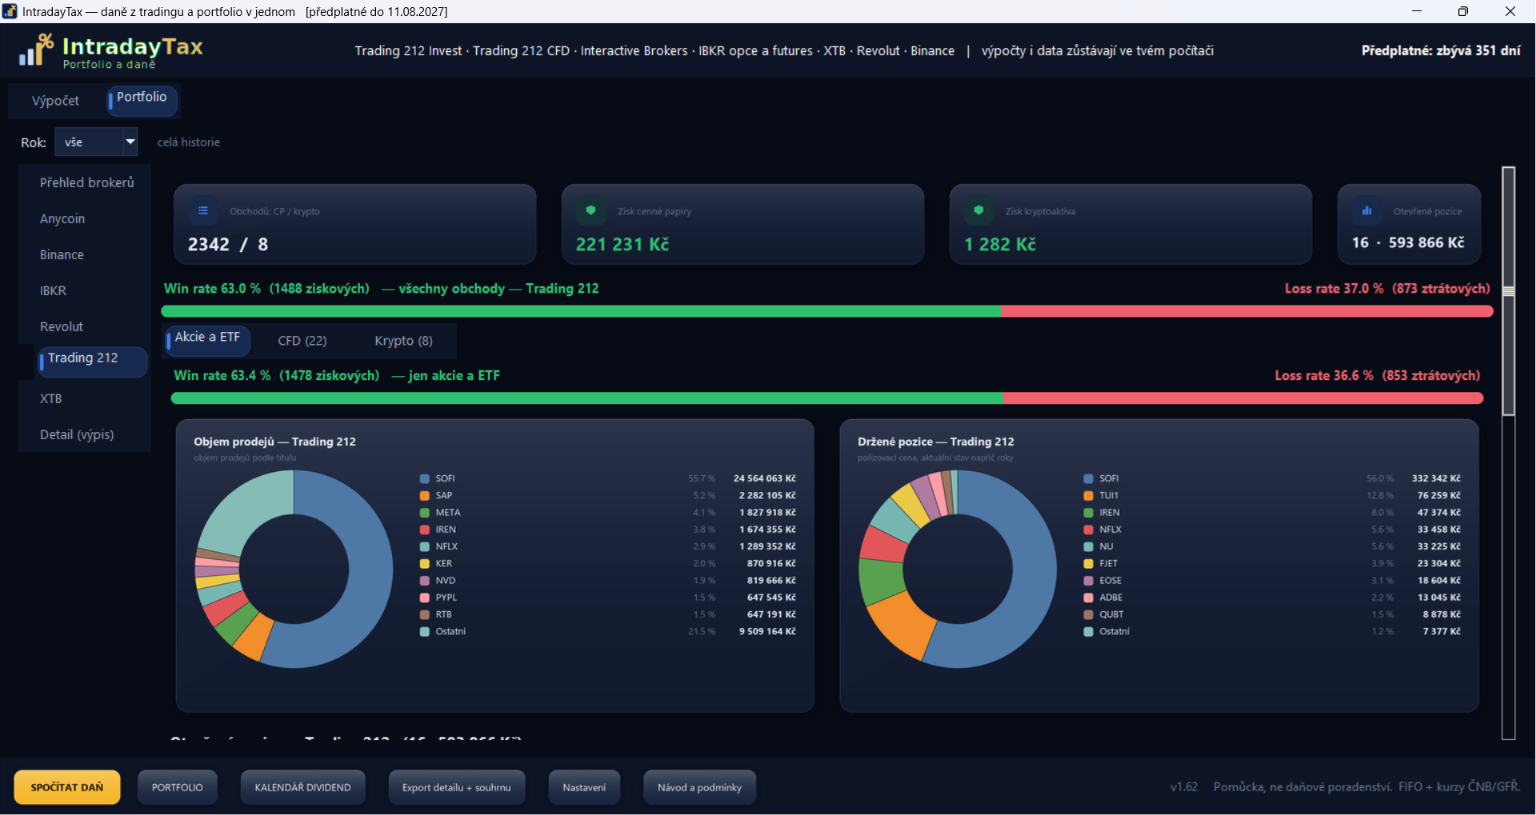1536x815 pixels.
Task: Open Nastavení settings button
Action: [x=584, y=787]
